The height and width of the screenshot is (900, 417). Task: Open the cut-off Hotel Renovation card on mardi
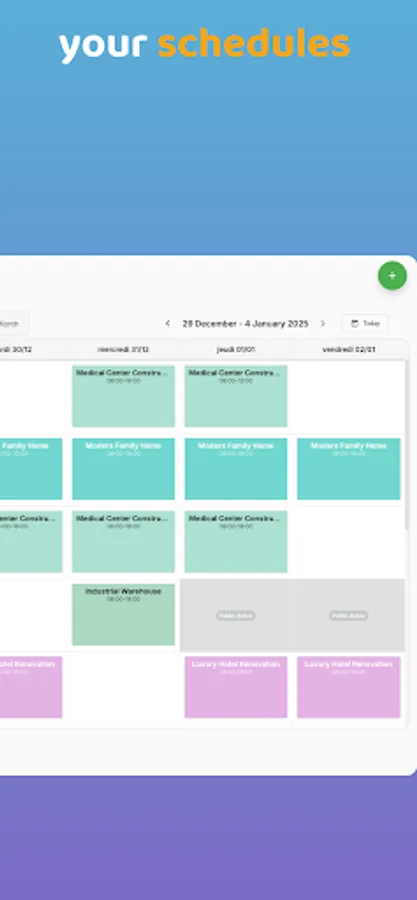tap(31, 687)
